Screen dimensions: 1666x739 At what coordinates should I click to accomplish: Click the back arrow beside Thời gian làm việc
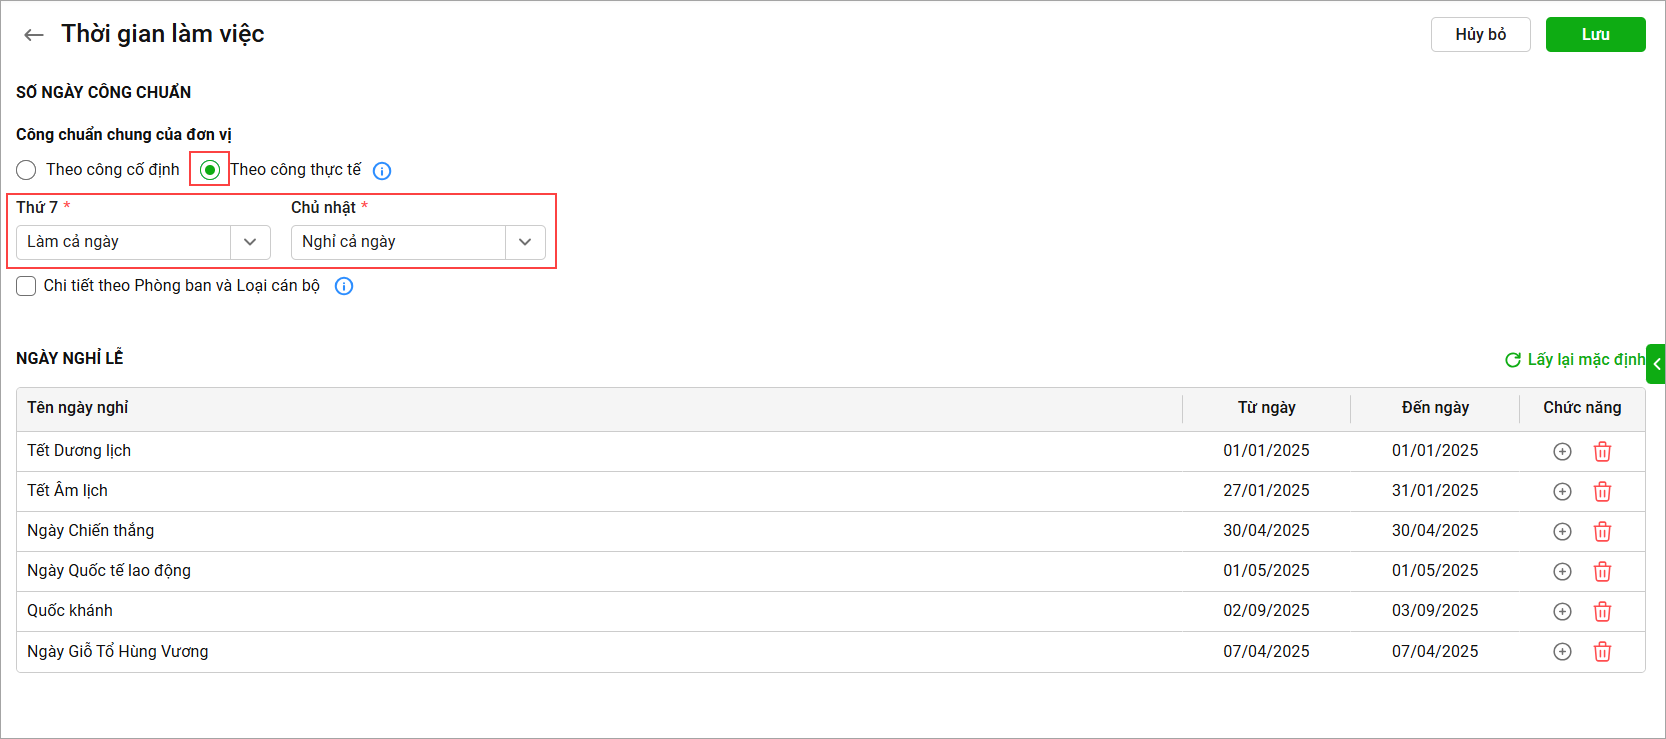click(x=34, y=35)
